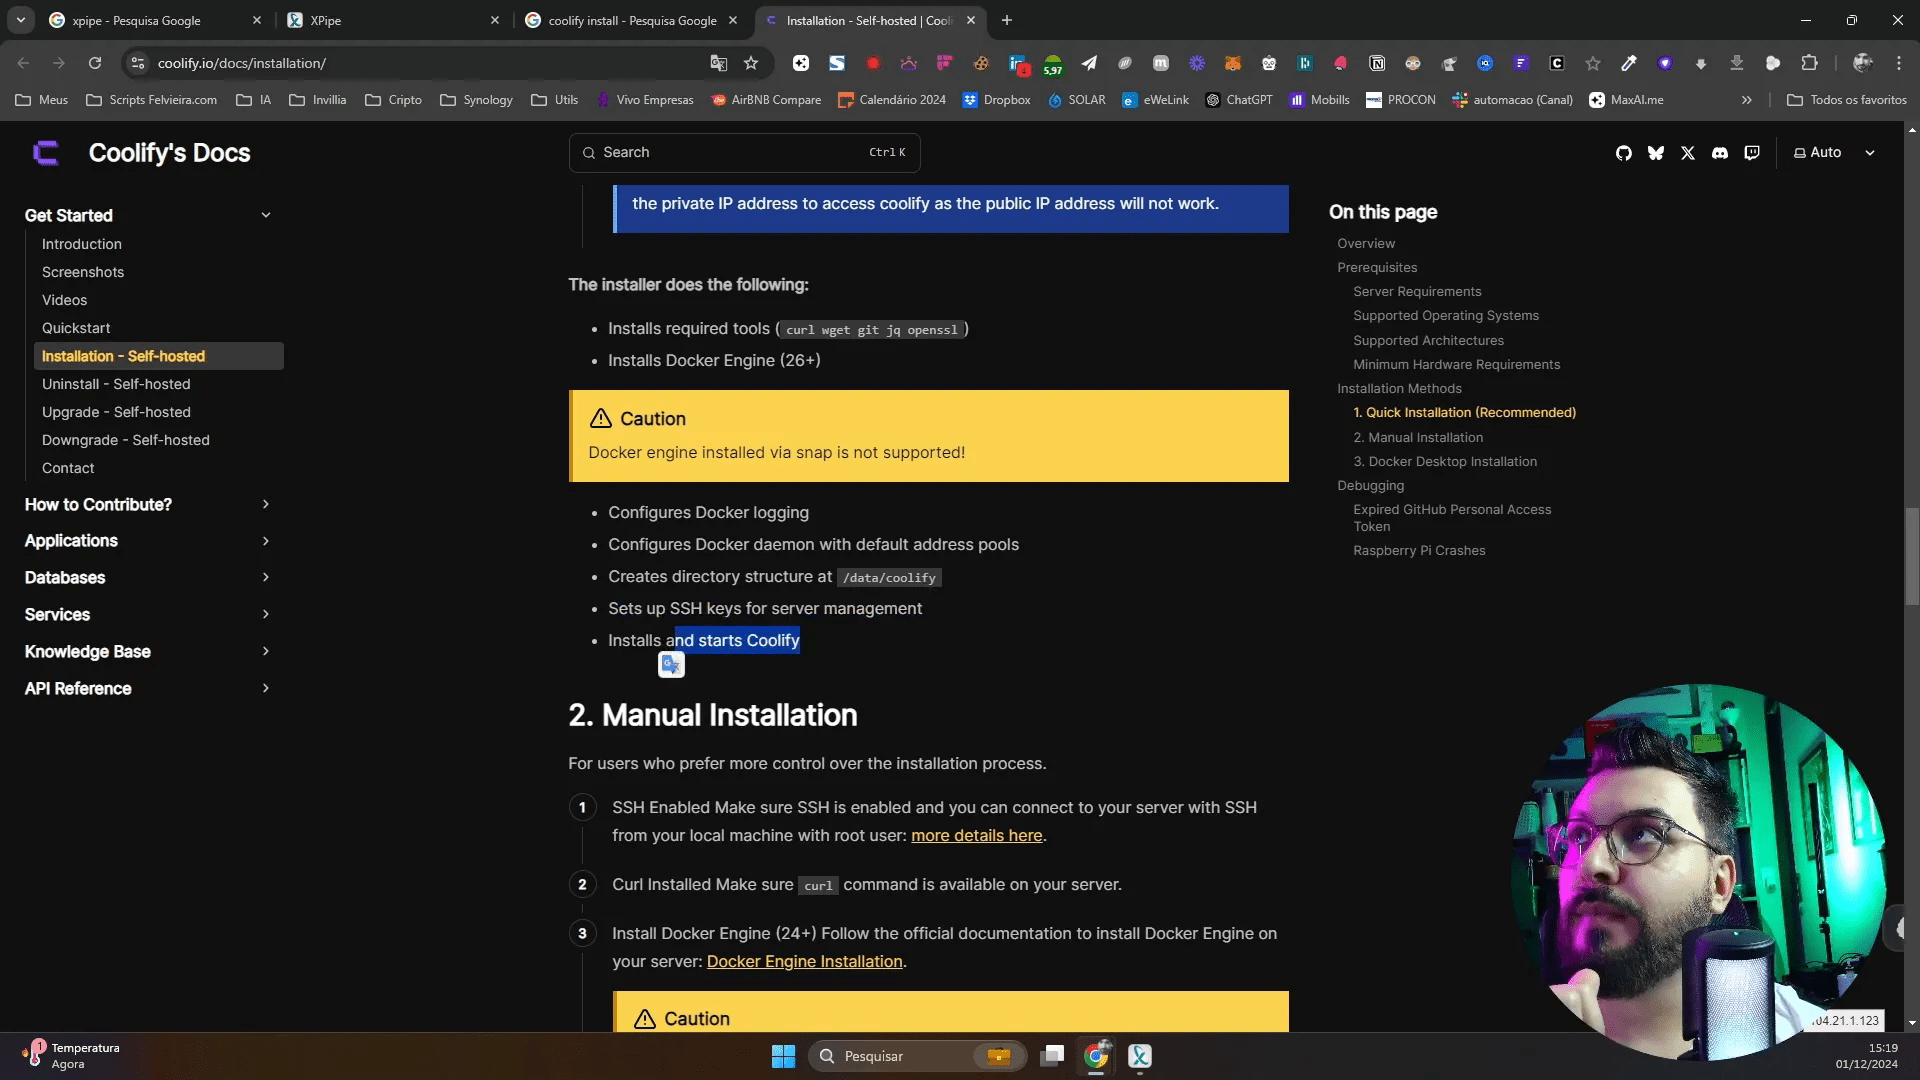Viewport: 1920px width, 1080px height.
Task: Show hidden bookmarks overflow chevron
Action: [1746, 100]
